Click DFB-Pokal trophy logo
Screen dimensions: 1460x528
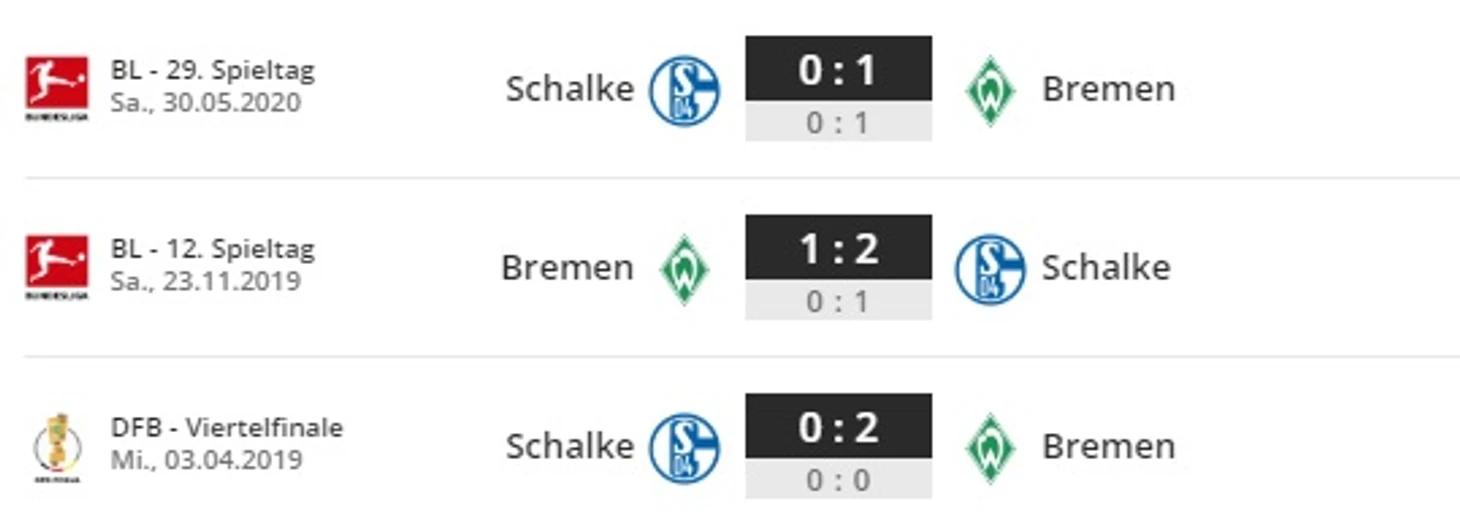coord(57,446)
